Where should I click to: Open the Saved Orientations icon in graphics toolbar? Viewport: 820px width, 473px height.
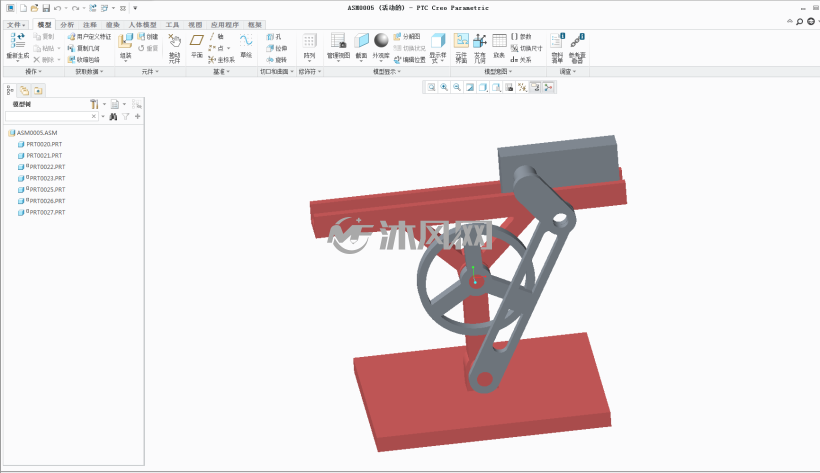pos(496,87)
